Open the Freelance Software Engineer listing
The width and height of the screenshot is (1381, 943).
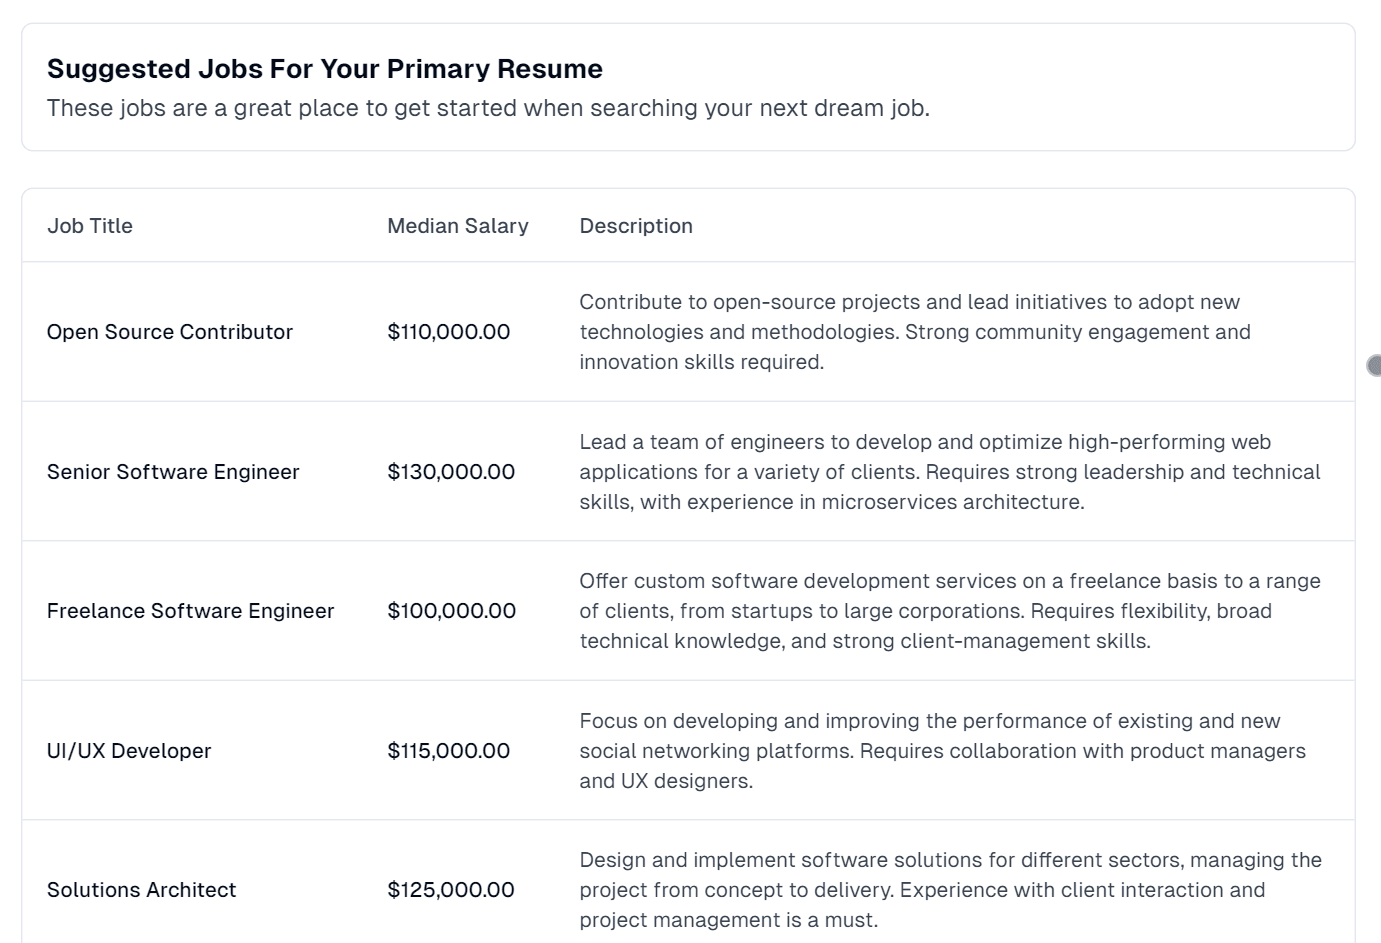(190, 611)
